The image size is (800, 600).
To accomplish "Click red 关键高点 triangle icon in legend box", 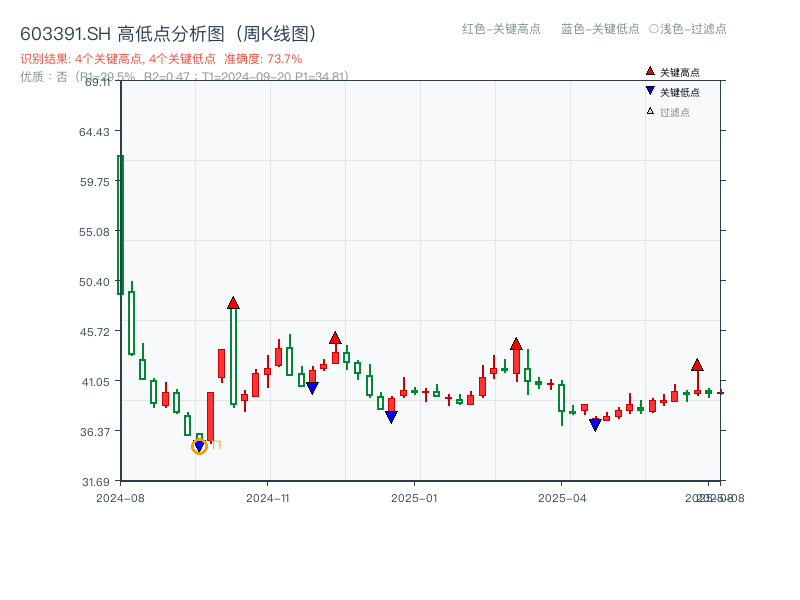I will coord(648,72).
